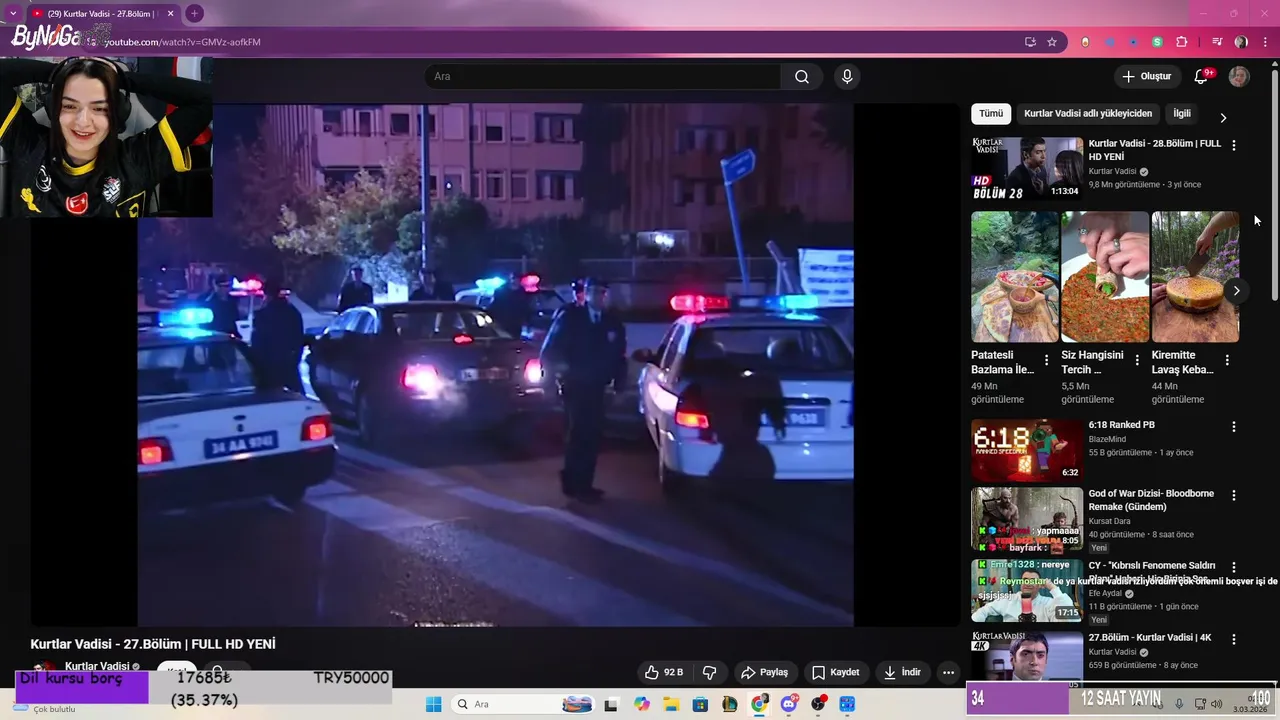This screenshot has height=720, width=1280.
Task: Open Discord from taskbar
Action: tap(789, 704)
